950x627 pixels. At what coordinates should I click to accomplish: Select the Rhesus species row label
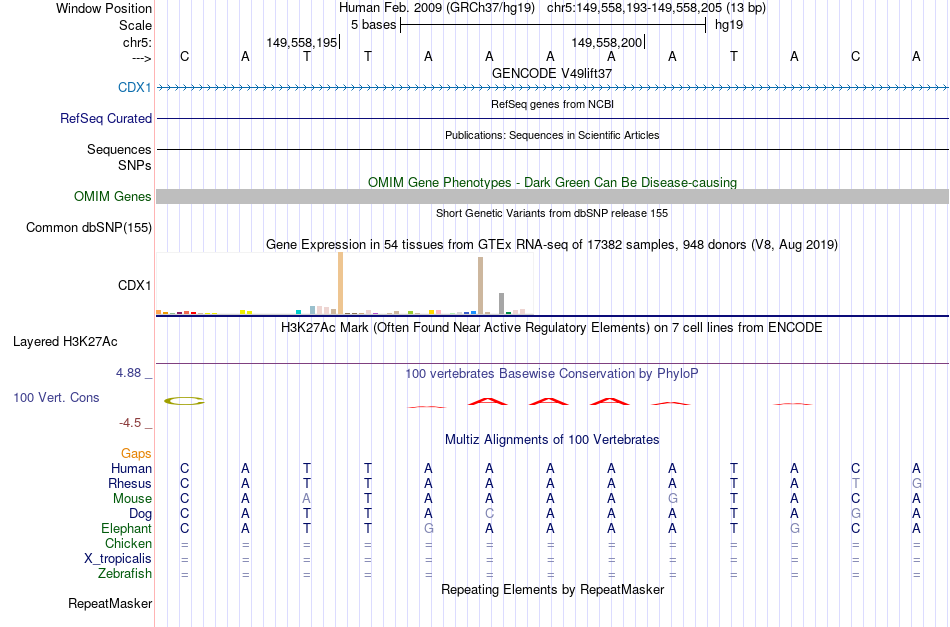(x=130, y=483)
